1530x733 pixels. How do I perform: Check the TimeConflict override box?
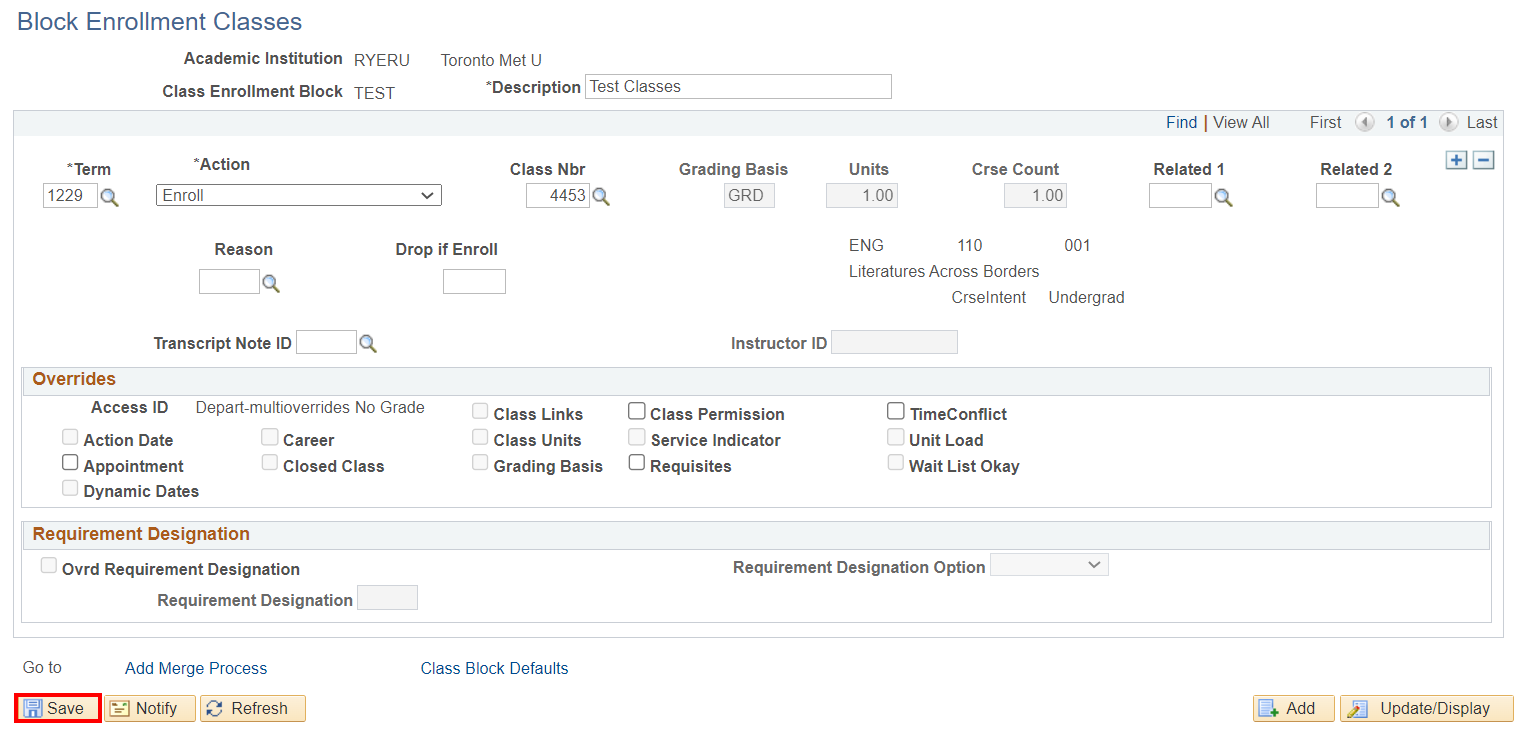click(x=896, y=412)
